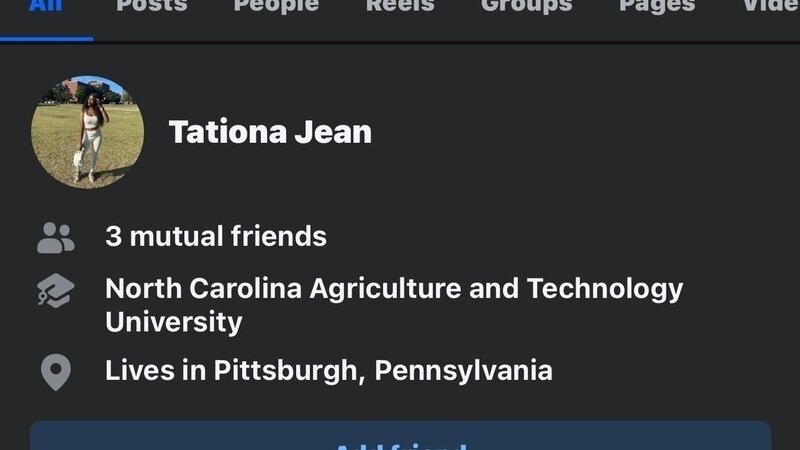Go to the Reels tab
The height and width of the screenshot is (450, 800).
400,6
